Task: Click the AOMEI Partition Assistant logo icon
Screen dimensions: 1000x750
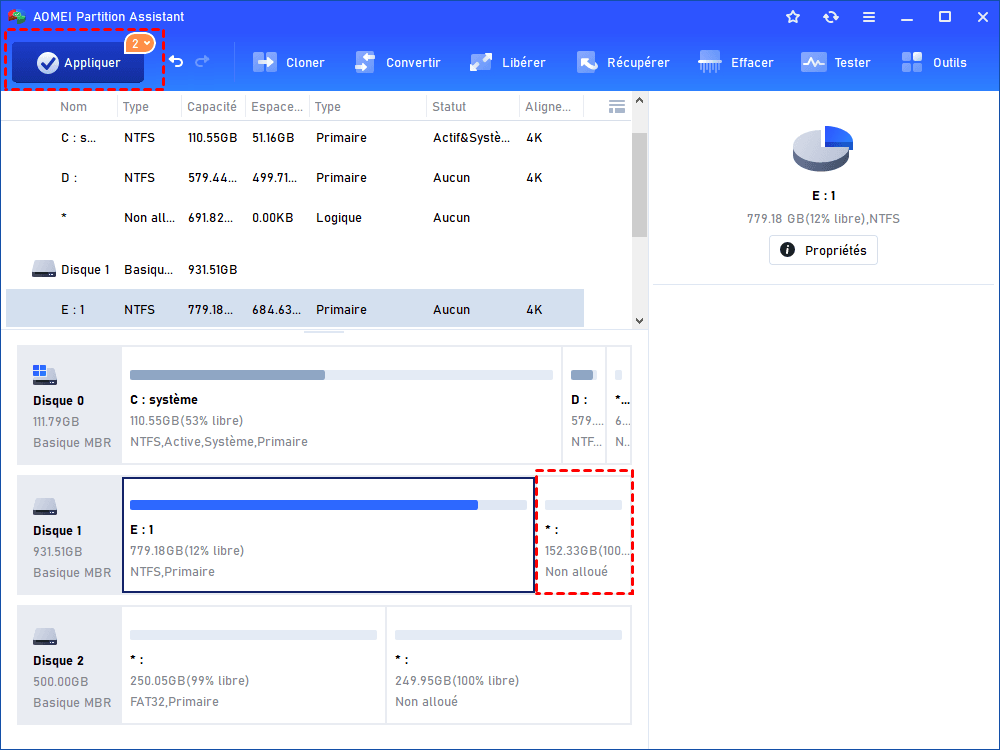Action: 17,17
